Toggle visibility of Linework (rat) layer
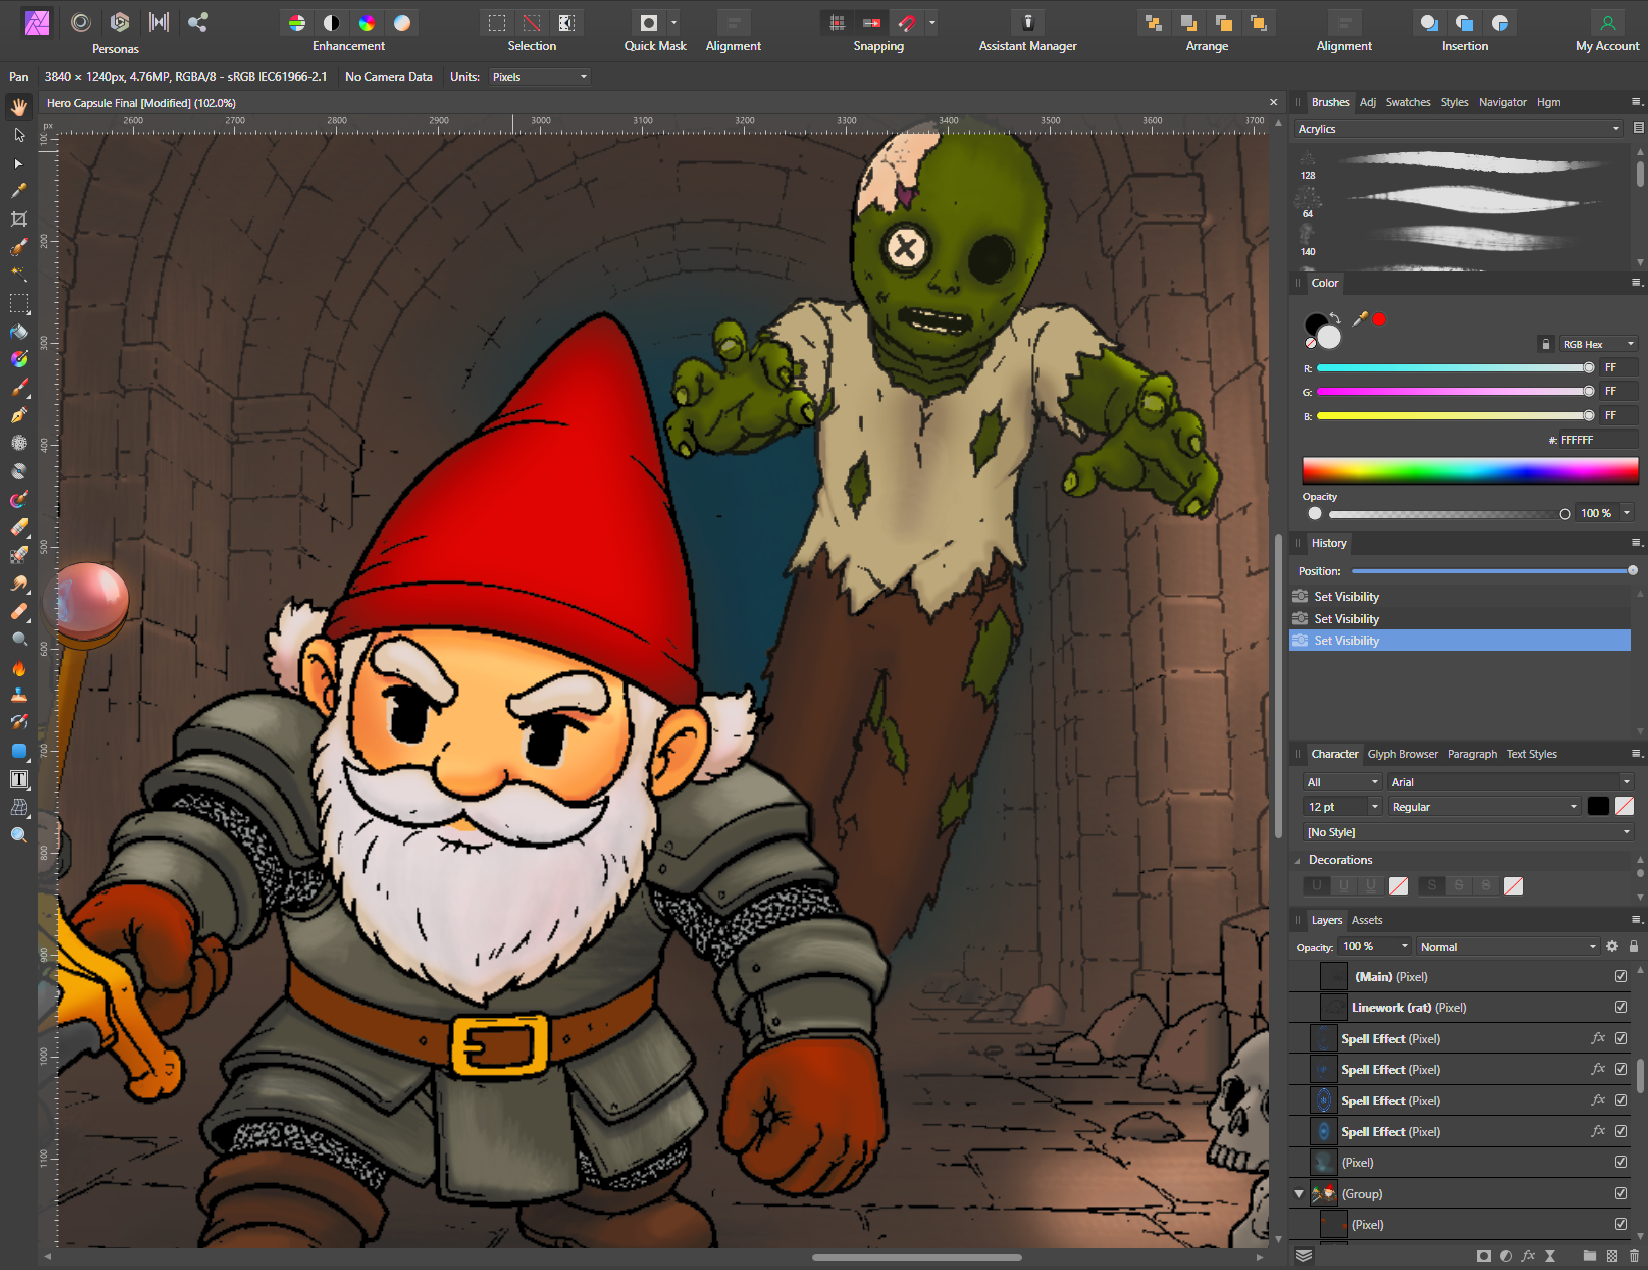The height and width of the screenshot is (1270, 1648). pos(1621,1007)
